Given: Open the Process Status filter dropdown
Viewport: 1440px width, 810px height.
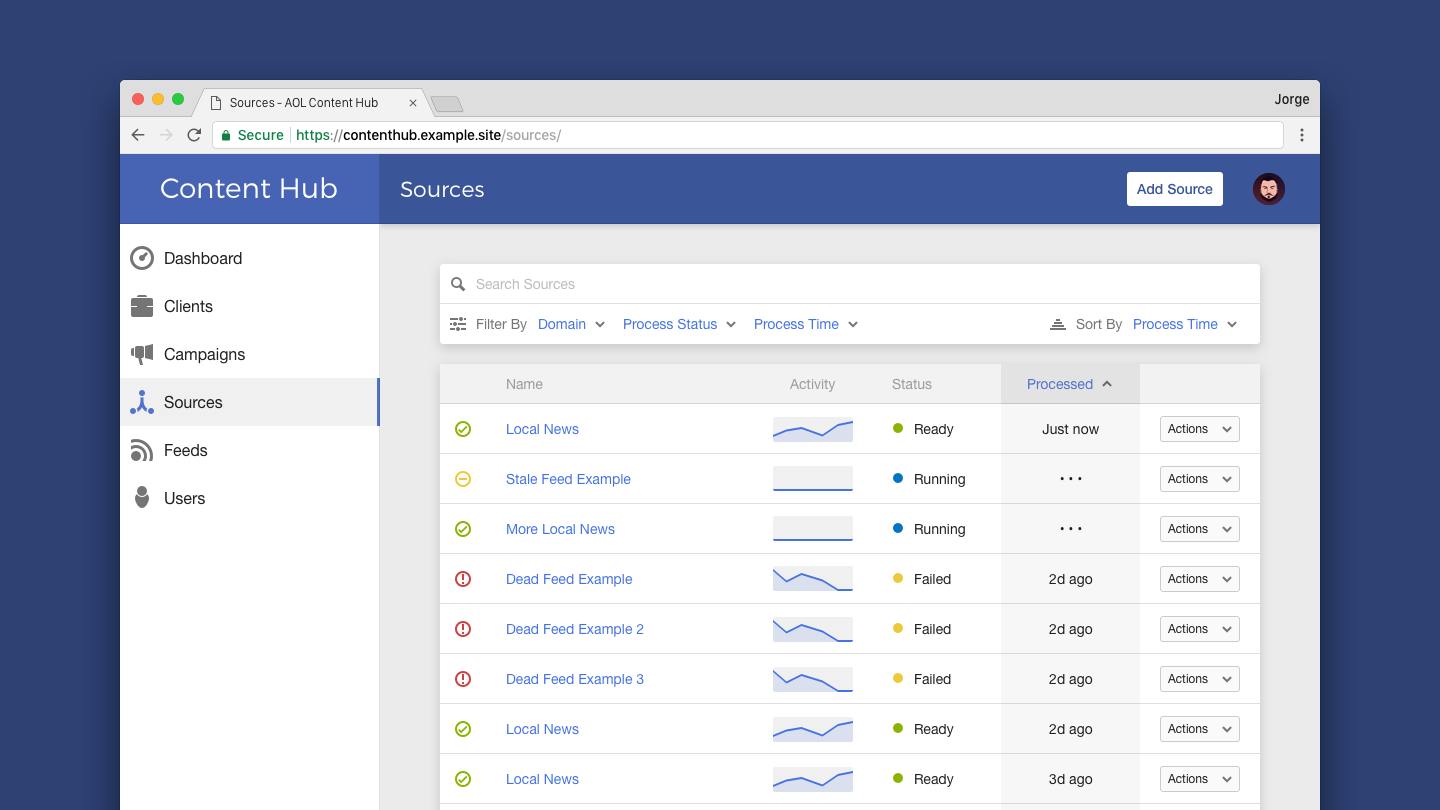Looking at the screenshot, I should point(679,324).
